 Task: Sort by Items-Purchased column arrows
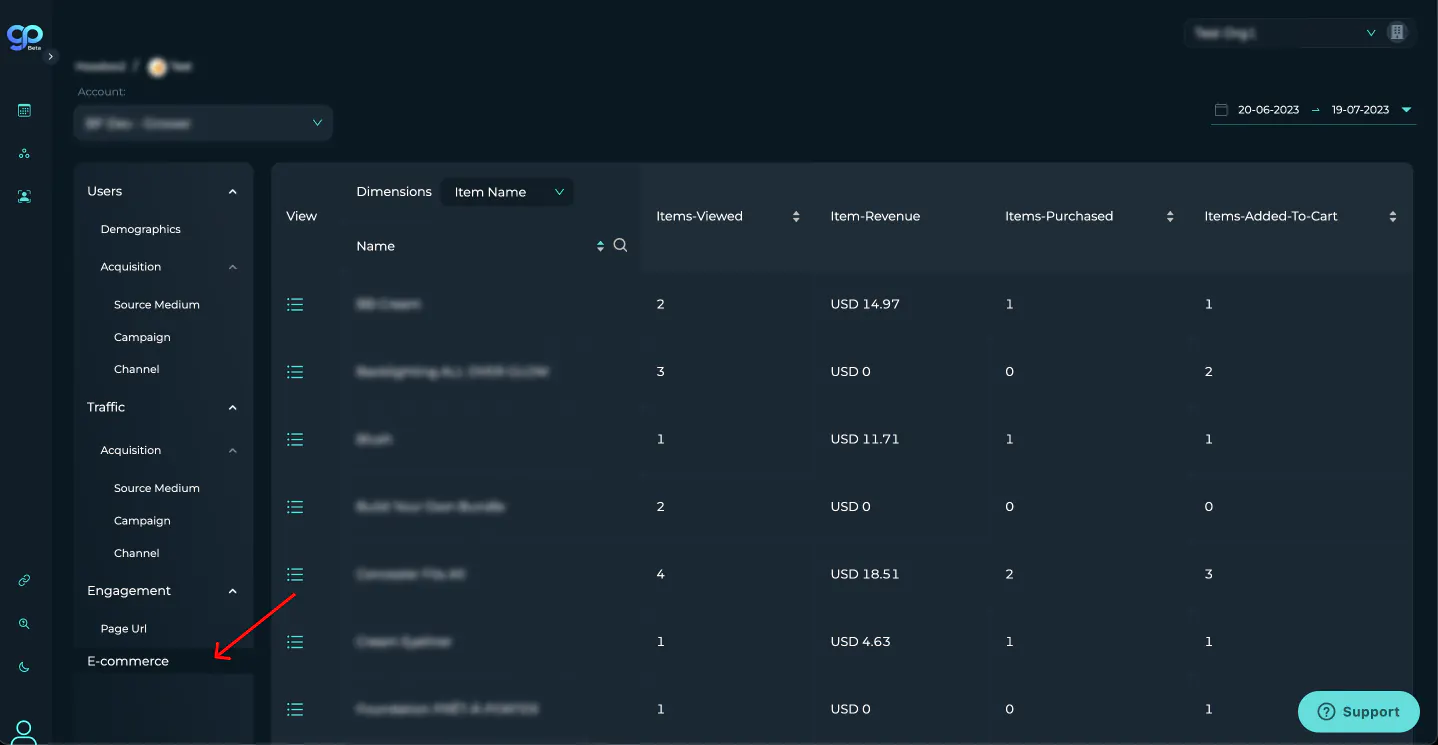coord(1170,216)
